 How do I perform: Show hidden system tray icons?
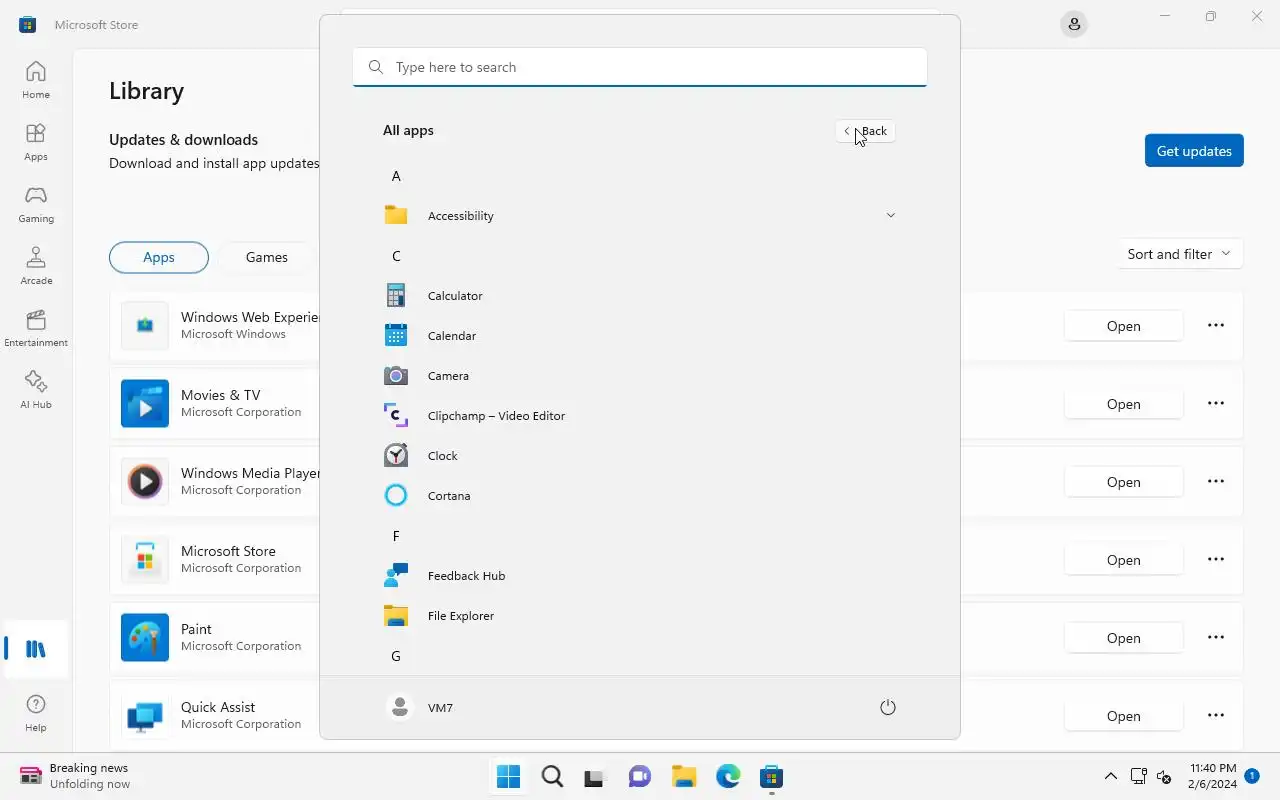[x=1110, y=776]
